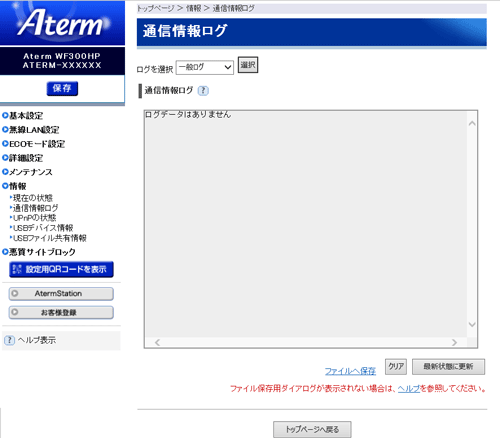Click the トップページへ戻る button
Screen dimensions: 500x438
click(312, 429)
